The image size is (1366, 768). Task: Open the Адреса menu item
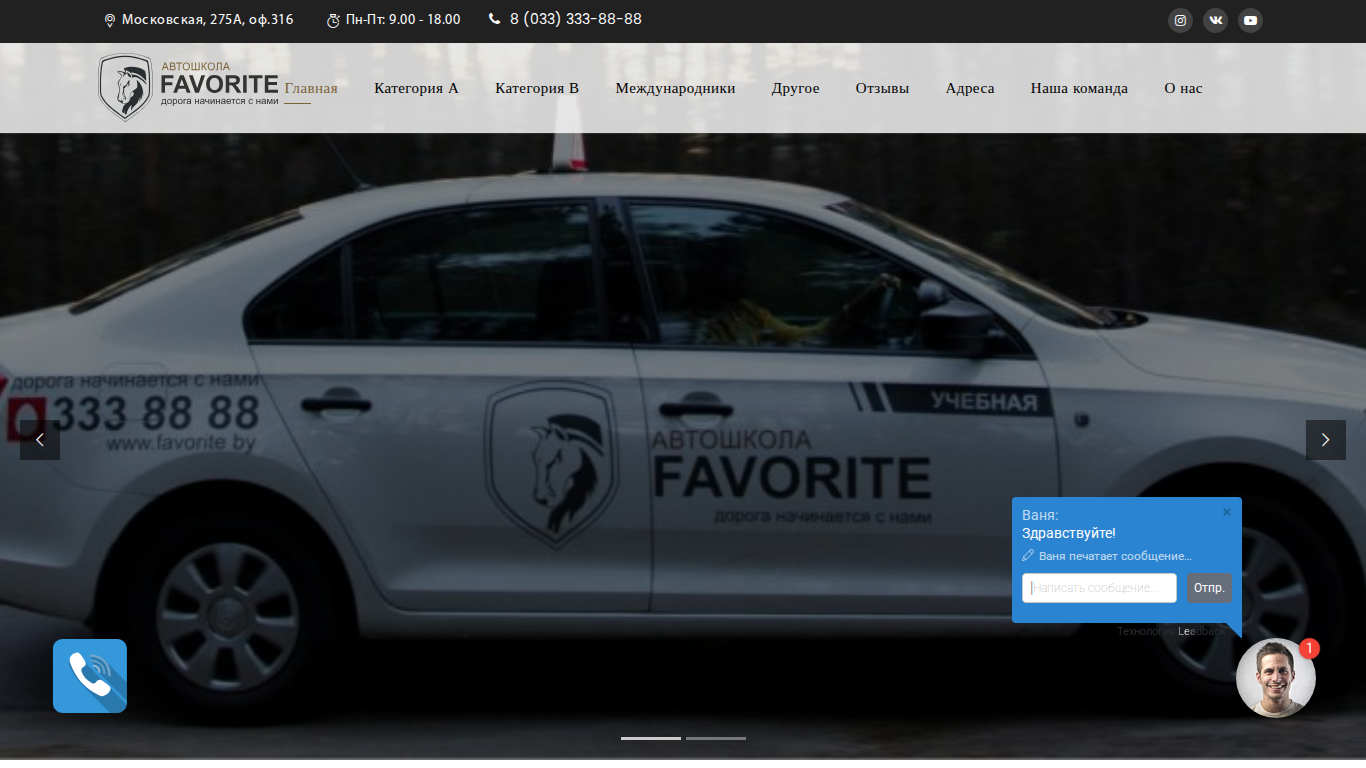point(970,88)
